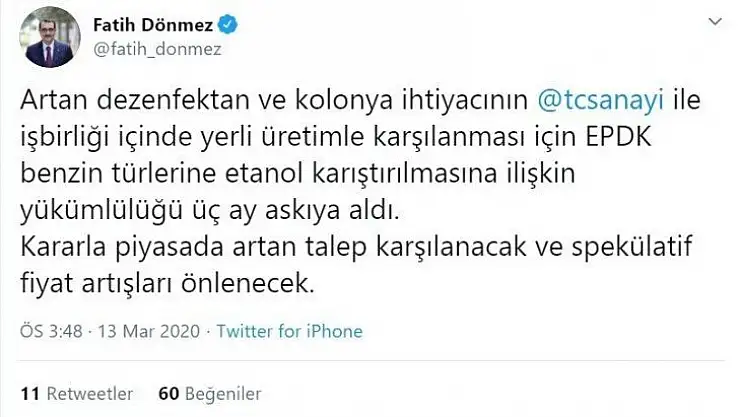Open the Twitter for iPhone source link
740x417 pixels.
289,331
